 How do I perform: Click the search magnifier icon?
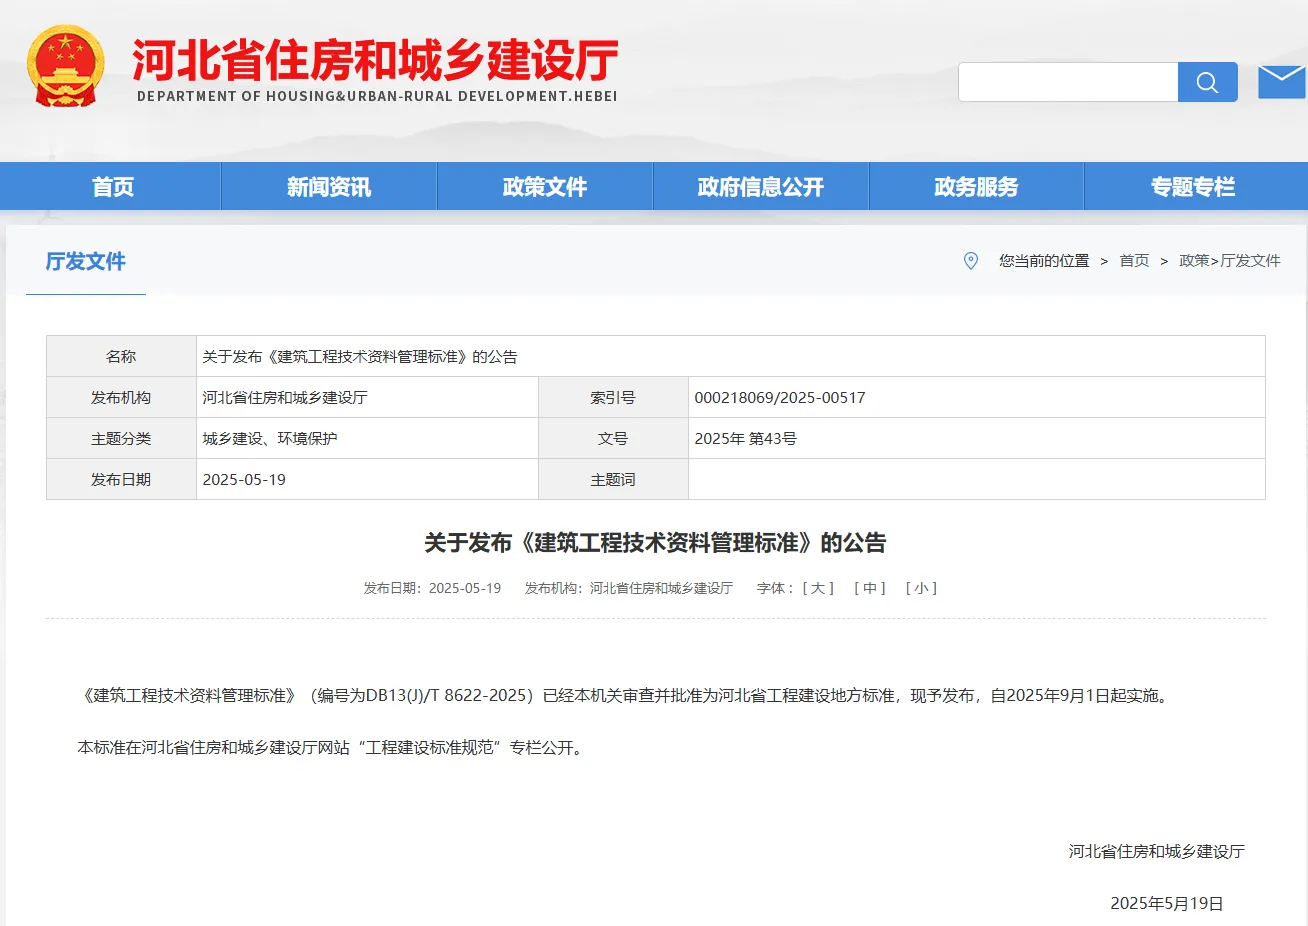point(1207,82)
